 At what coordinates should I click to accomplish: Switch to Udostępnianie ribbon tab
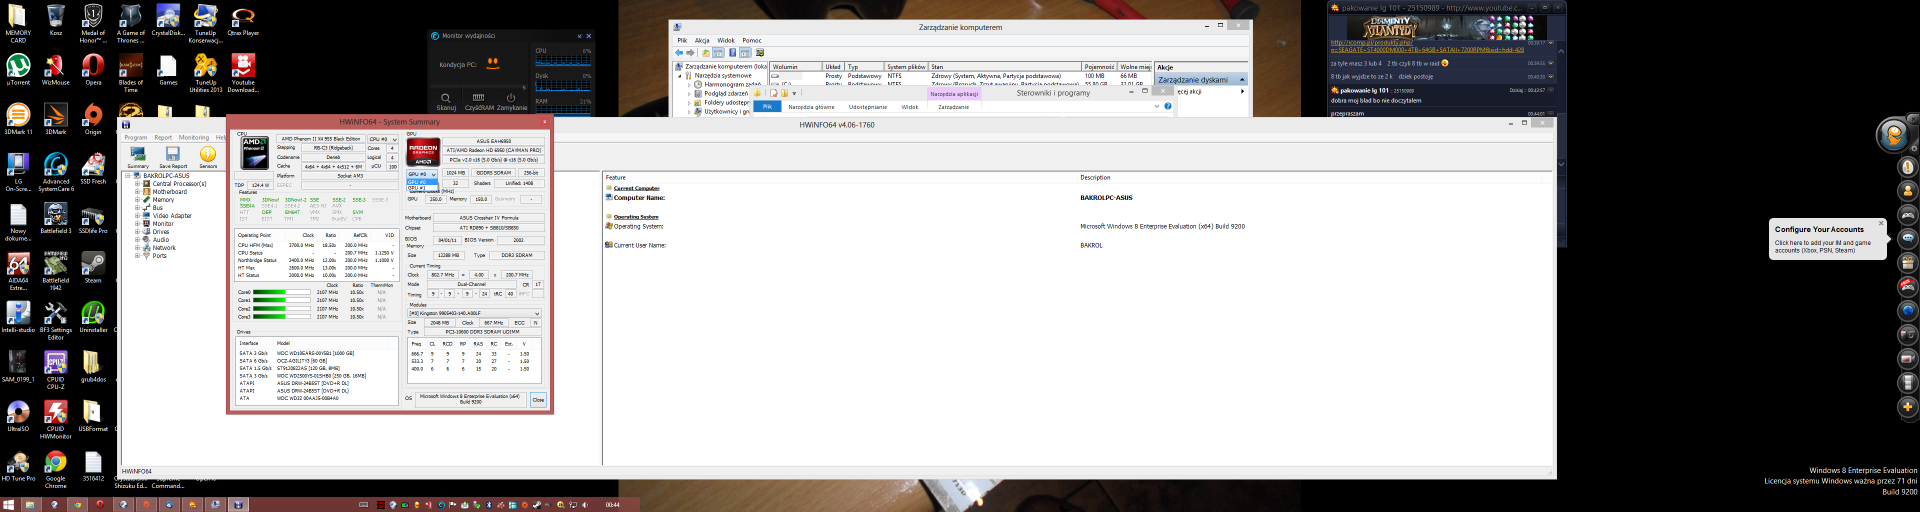click(868, 107)
